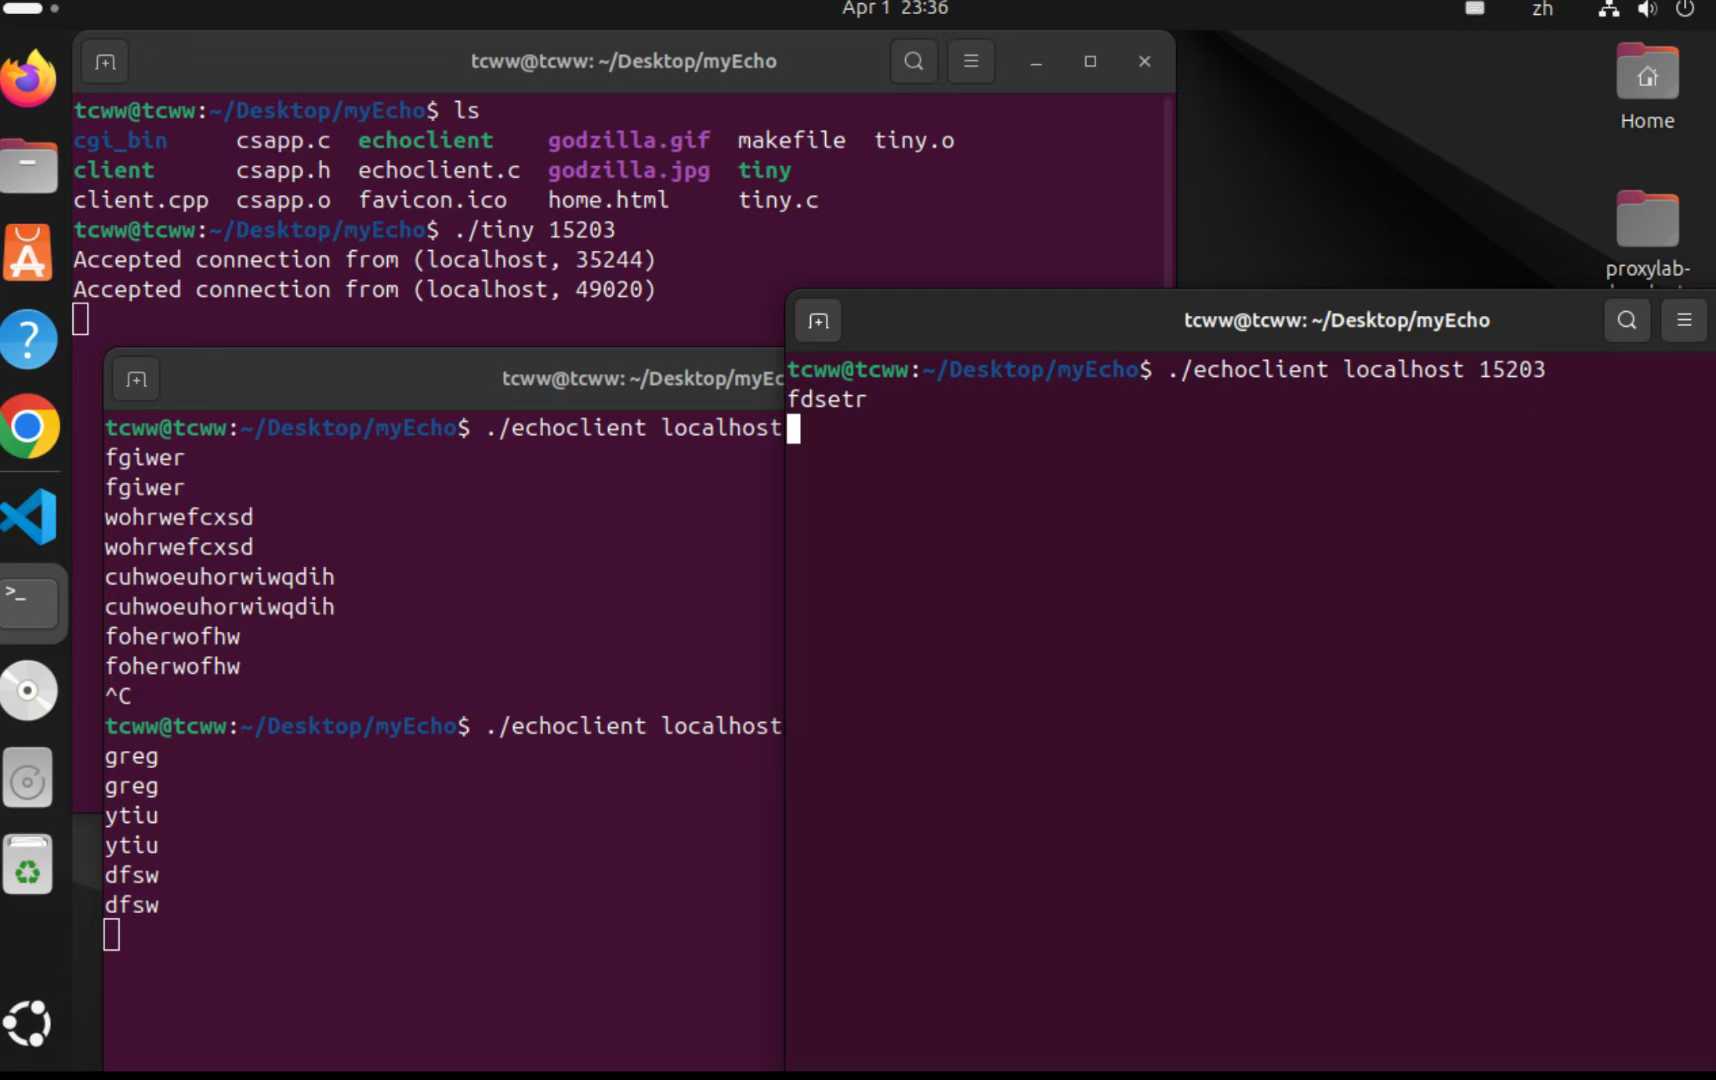This screenshot has width=1716, height=1080.
Task: Open the network status icon in top bar
Action: click(x=1609, y=9)
